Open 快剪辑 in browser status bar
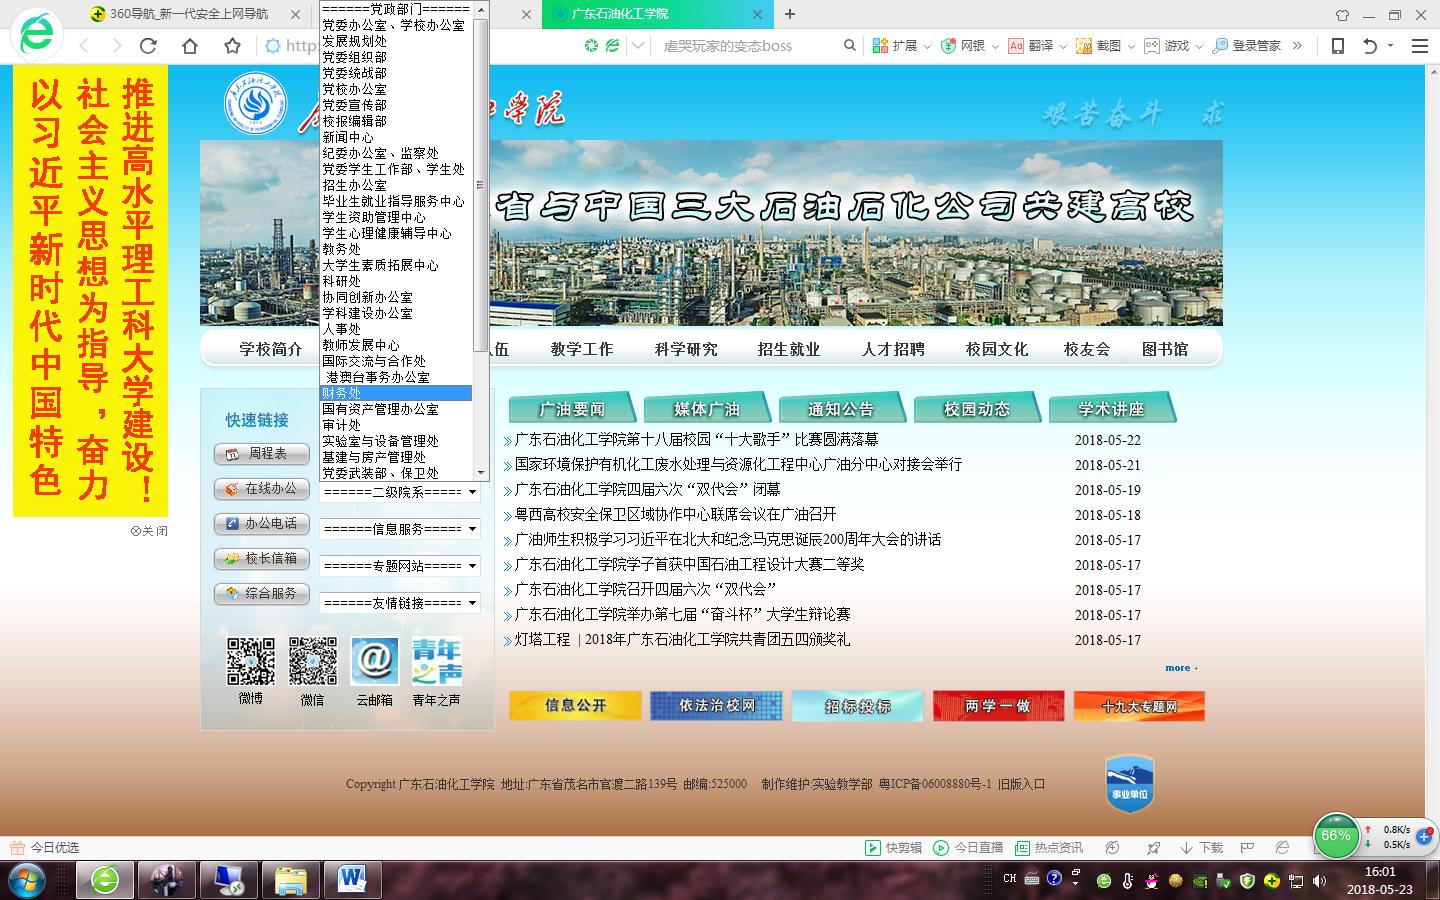This screenshot has height=900, width=1440. point(894,848)
